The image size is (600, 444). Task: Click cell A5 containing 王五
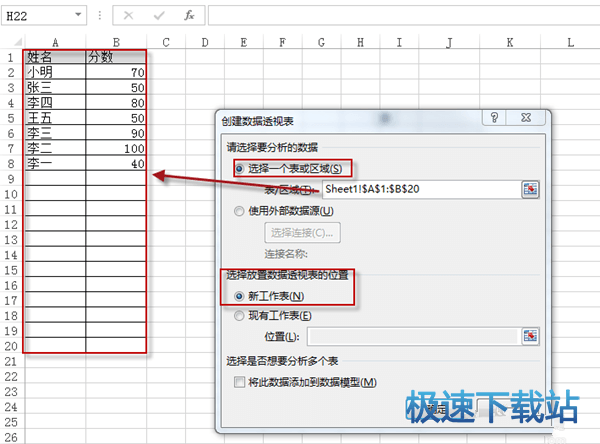(55, 118)
